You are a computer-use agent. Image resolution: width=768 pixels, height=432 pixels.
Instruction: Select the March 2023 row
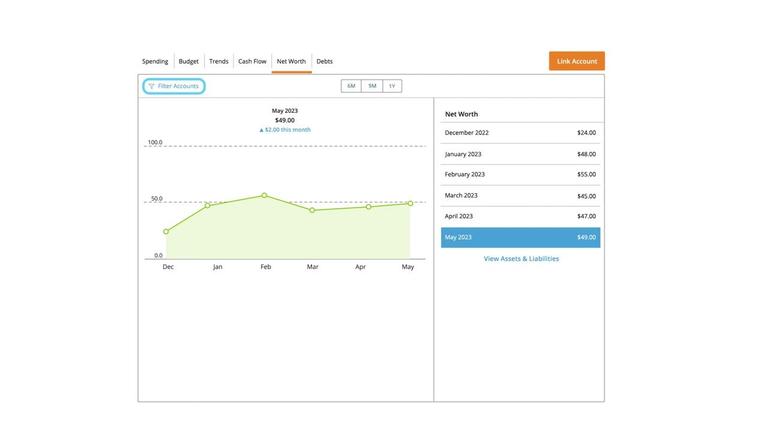(520, 195)
